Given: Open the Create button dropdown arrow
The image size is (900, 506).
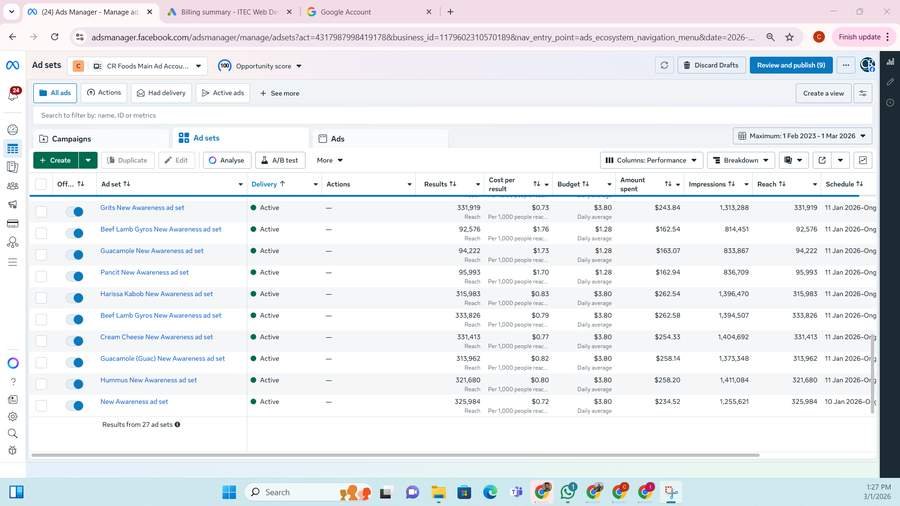Looking at the screenshot, I should tap(88, 160).
